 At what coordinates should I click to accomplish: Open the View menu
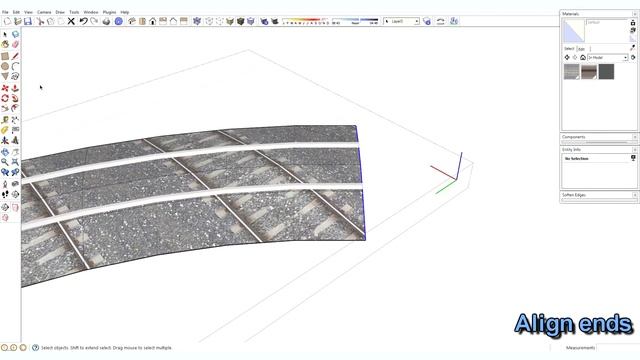tap(28, 12)
